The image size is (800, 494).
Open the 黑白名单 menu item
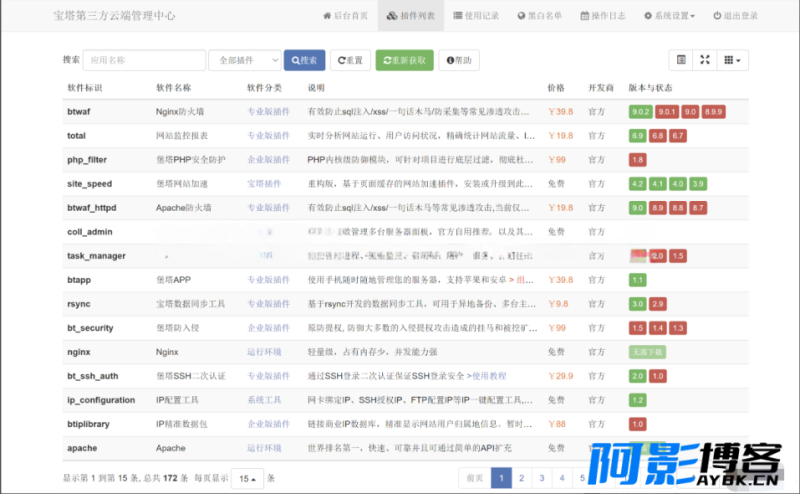click(539, 16)
